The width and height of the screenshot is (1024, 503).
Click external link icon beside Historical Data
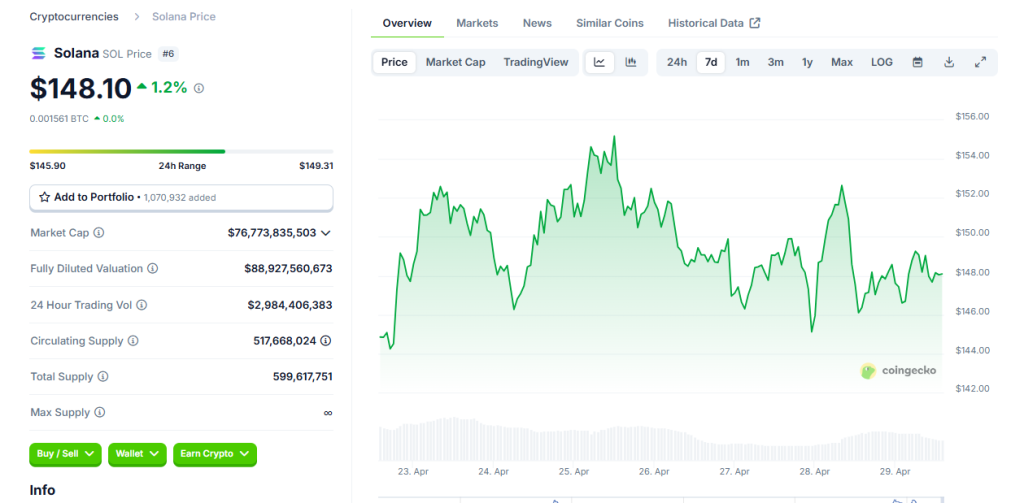[x=755, y=23]
